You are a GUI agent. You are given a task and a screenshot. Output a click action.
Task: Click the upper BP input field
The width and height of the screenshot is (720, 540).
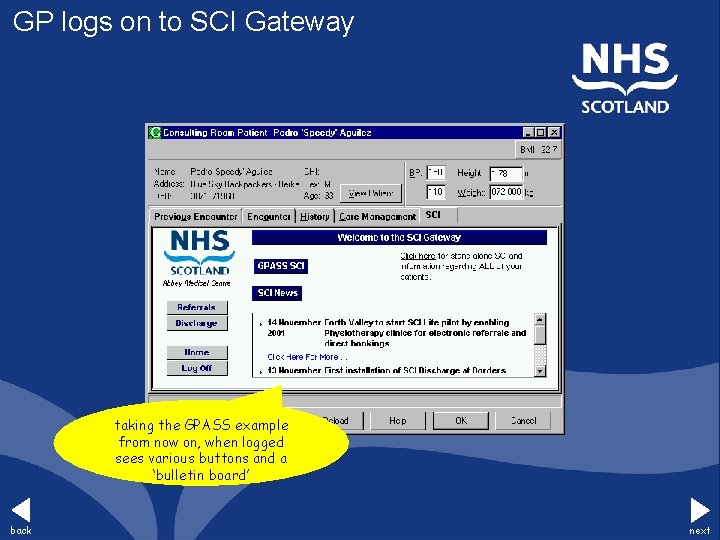[x=436, y=173]
